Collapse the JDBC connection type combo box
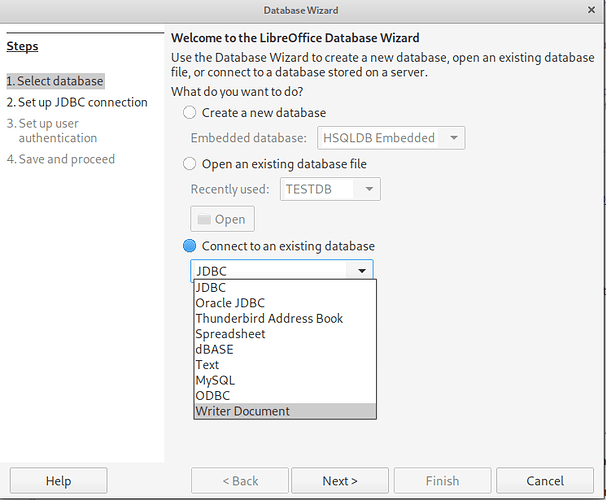 click(282, 270)
